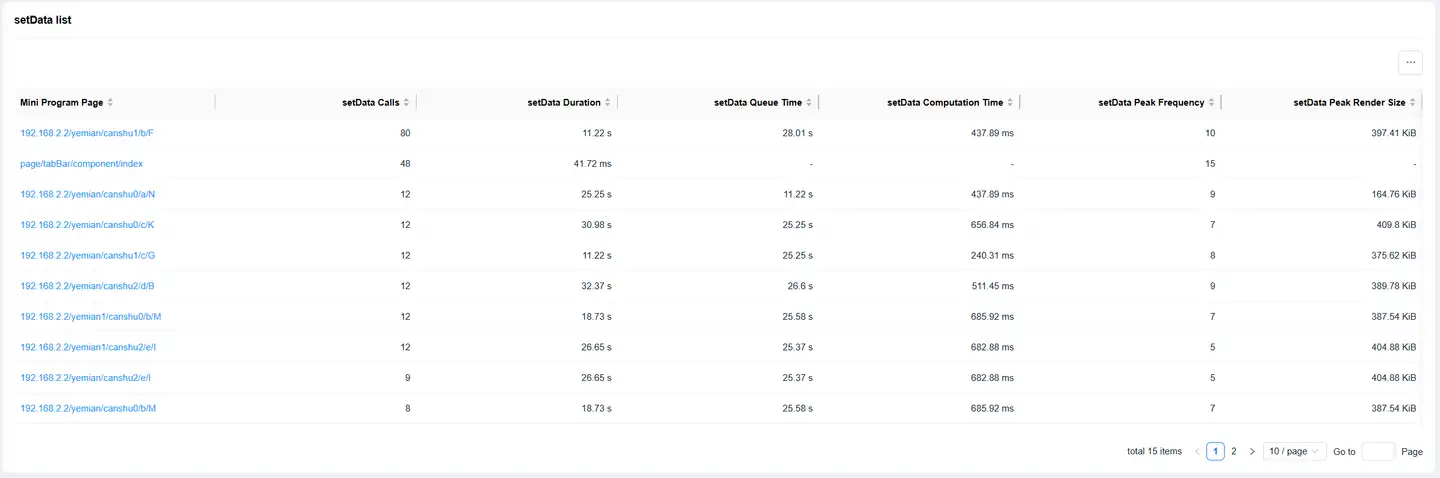
Task: Sort by setData Peak Frequency icon
Action: pyautogui.click(x=1212, y=103)
